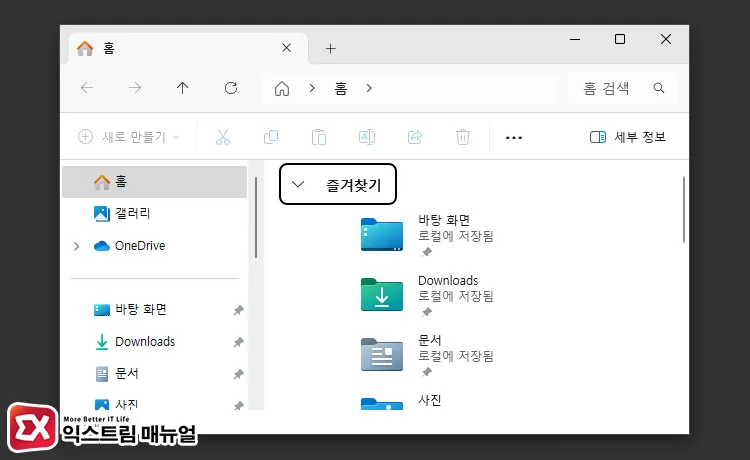
Task: Open the 문서 folder icon in 즐겨찾기
Action: point(382,354)
